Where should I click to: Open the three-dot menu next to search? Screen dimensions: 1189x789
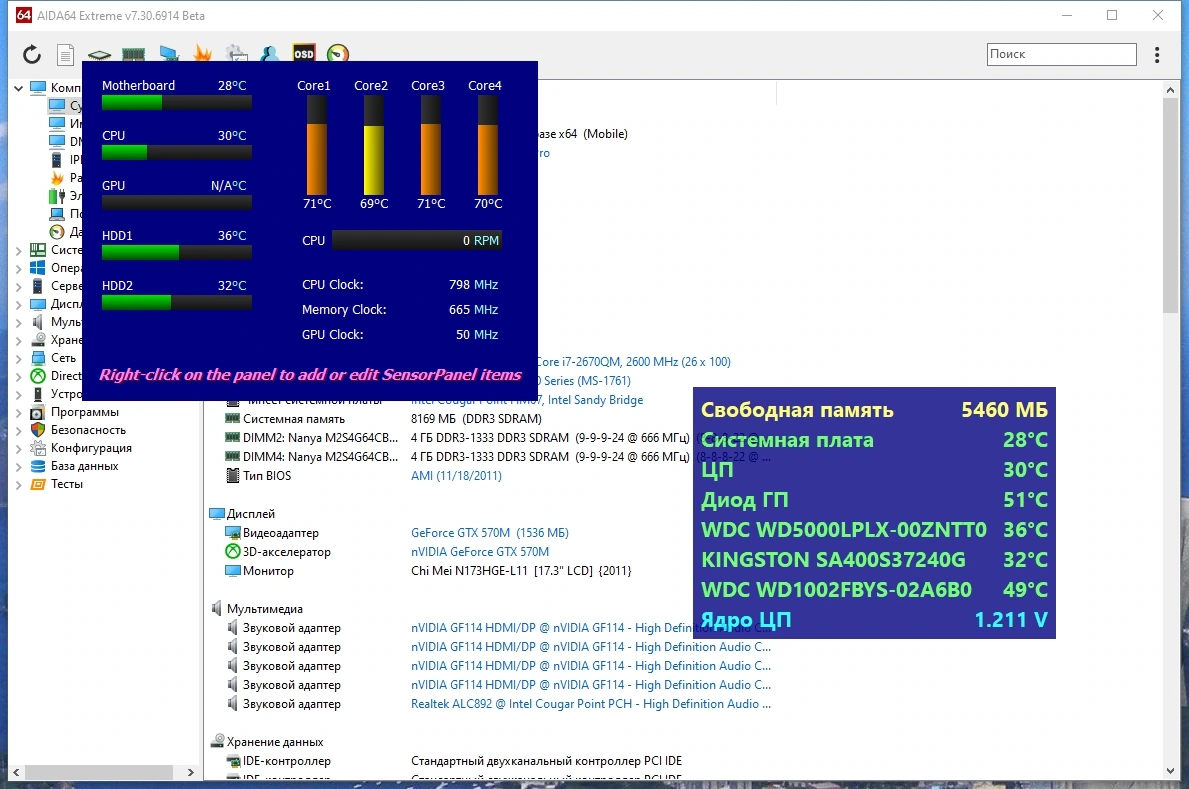[1156, 55]
